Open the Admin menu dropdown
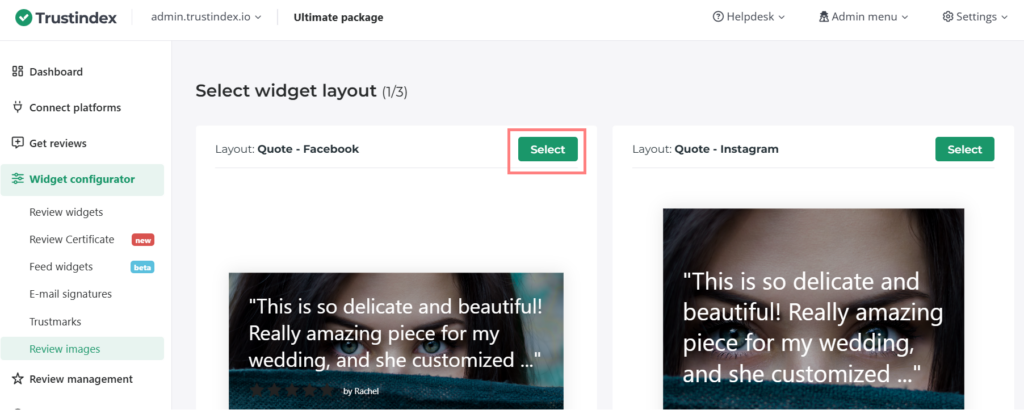The height and width of the screenshot is (418, 1024). click(863, 17)
